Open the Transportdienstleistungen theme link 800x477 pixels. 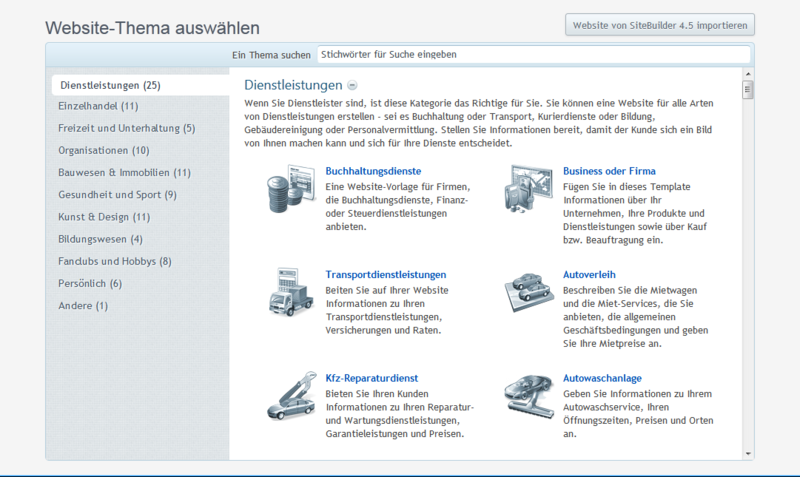386,274
